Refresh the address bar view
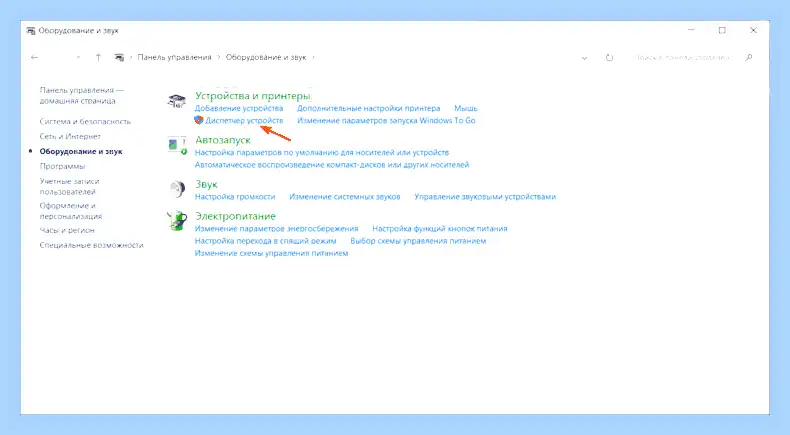The width and height of the screenshot is (790, 435). [x=609, y=57]
